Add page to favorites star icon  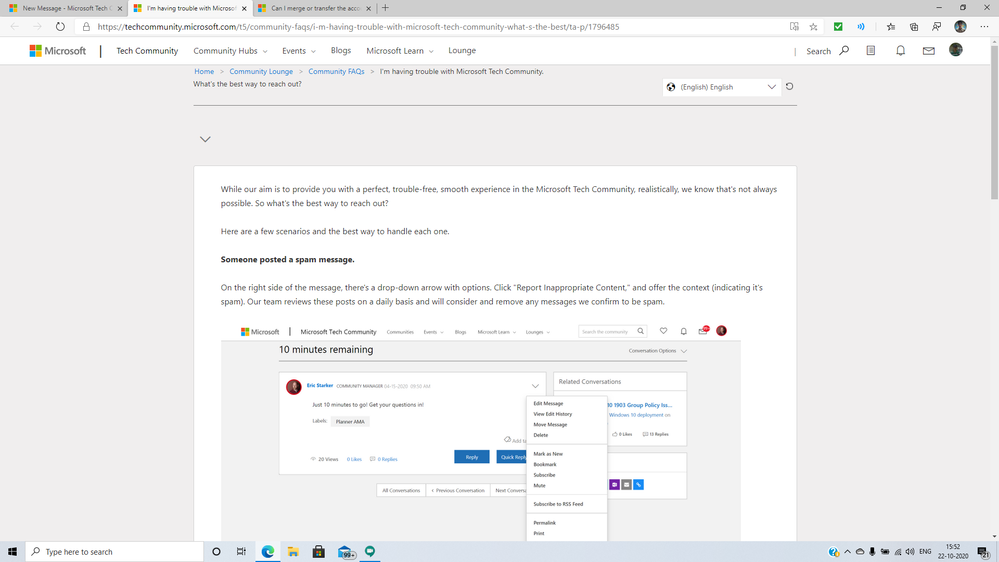(x=814, y=27)
